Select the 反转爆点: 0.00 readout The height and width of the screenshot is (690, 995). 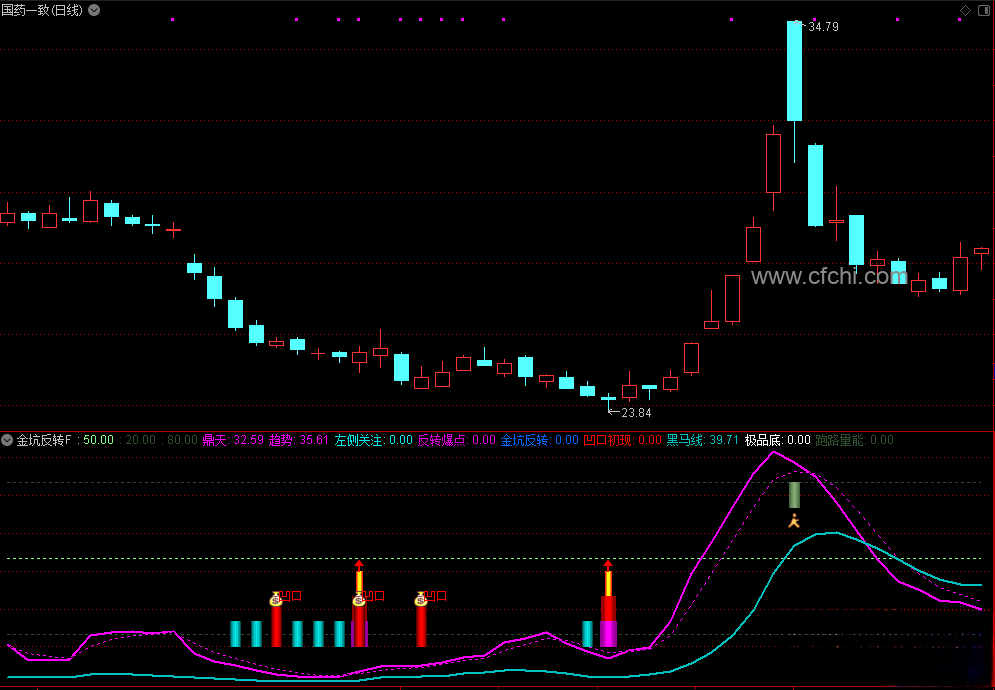(x=456, y=440)
